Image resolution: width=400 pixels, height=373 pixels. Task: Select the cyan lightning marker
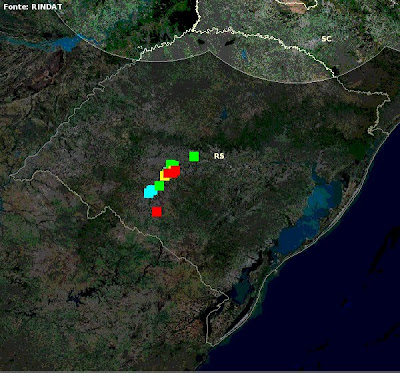click(x=150, y=192)
